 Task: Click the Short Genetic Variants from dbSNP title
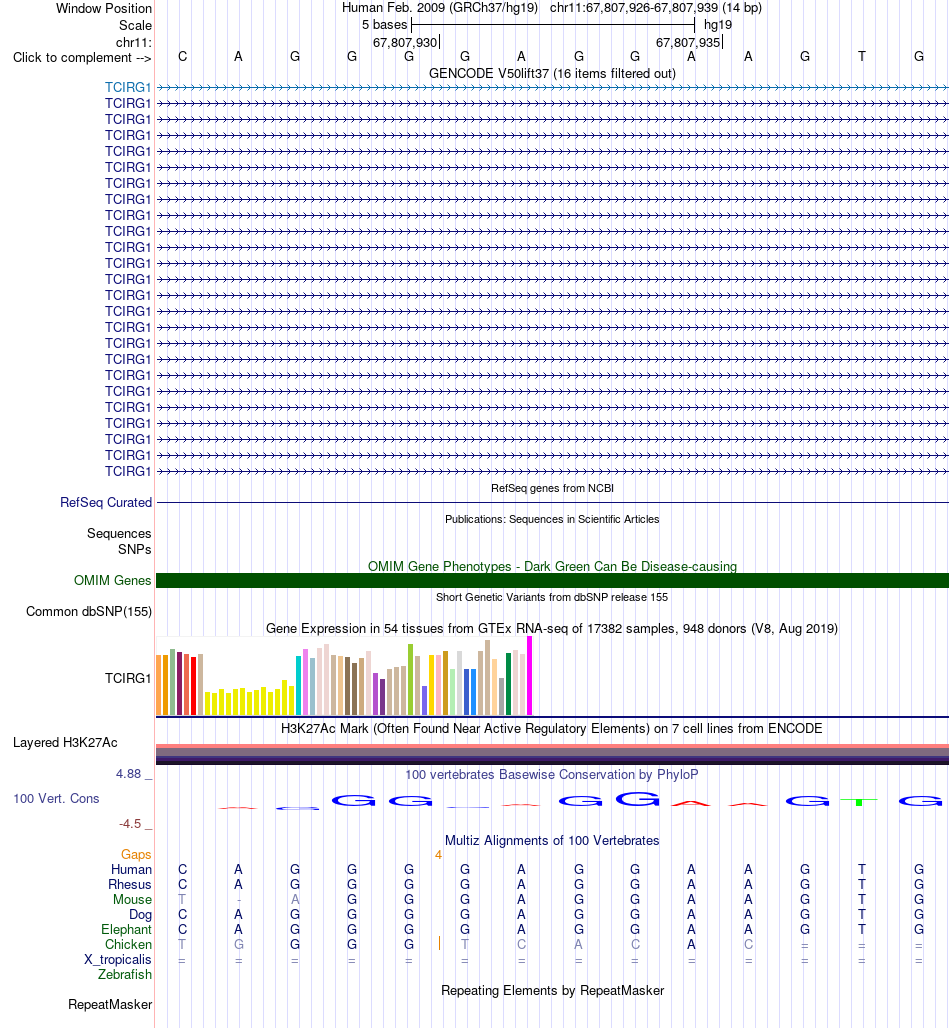coord(552,597)
